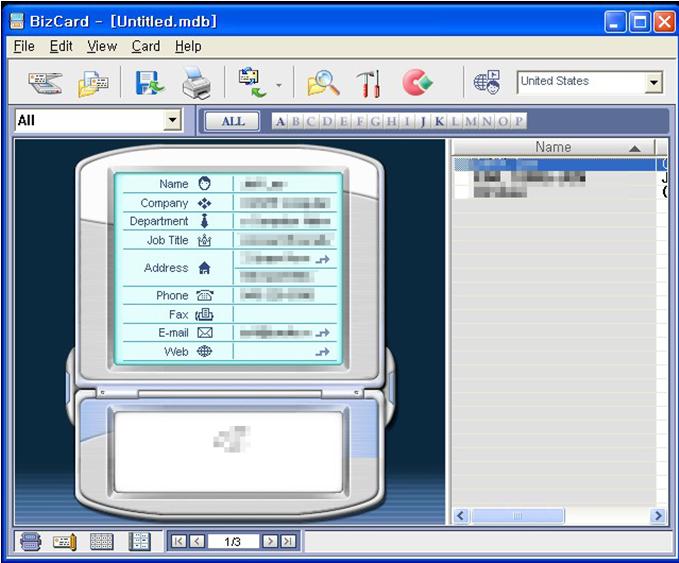This screenshot has height=563, width=679.
Task: Click the synchronize cards toolbar icon
Action: (x=252, y=82)
